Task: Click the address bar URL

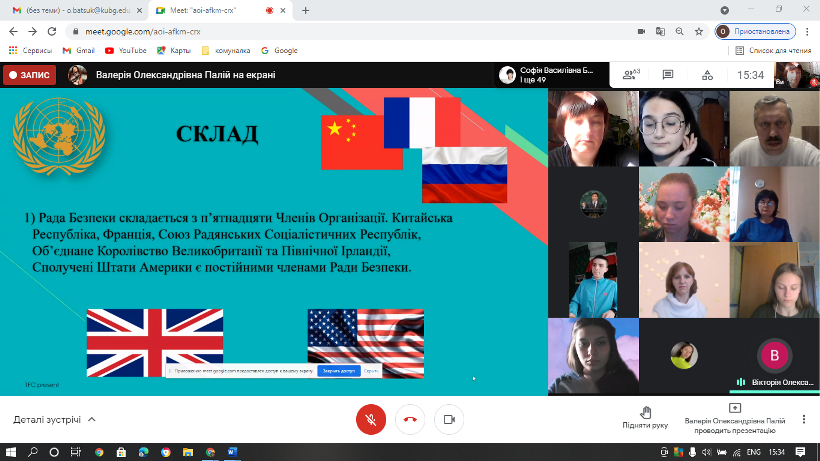Action: click(143, 31)
